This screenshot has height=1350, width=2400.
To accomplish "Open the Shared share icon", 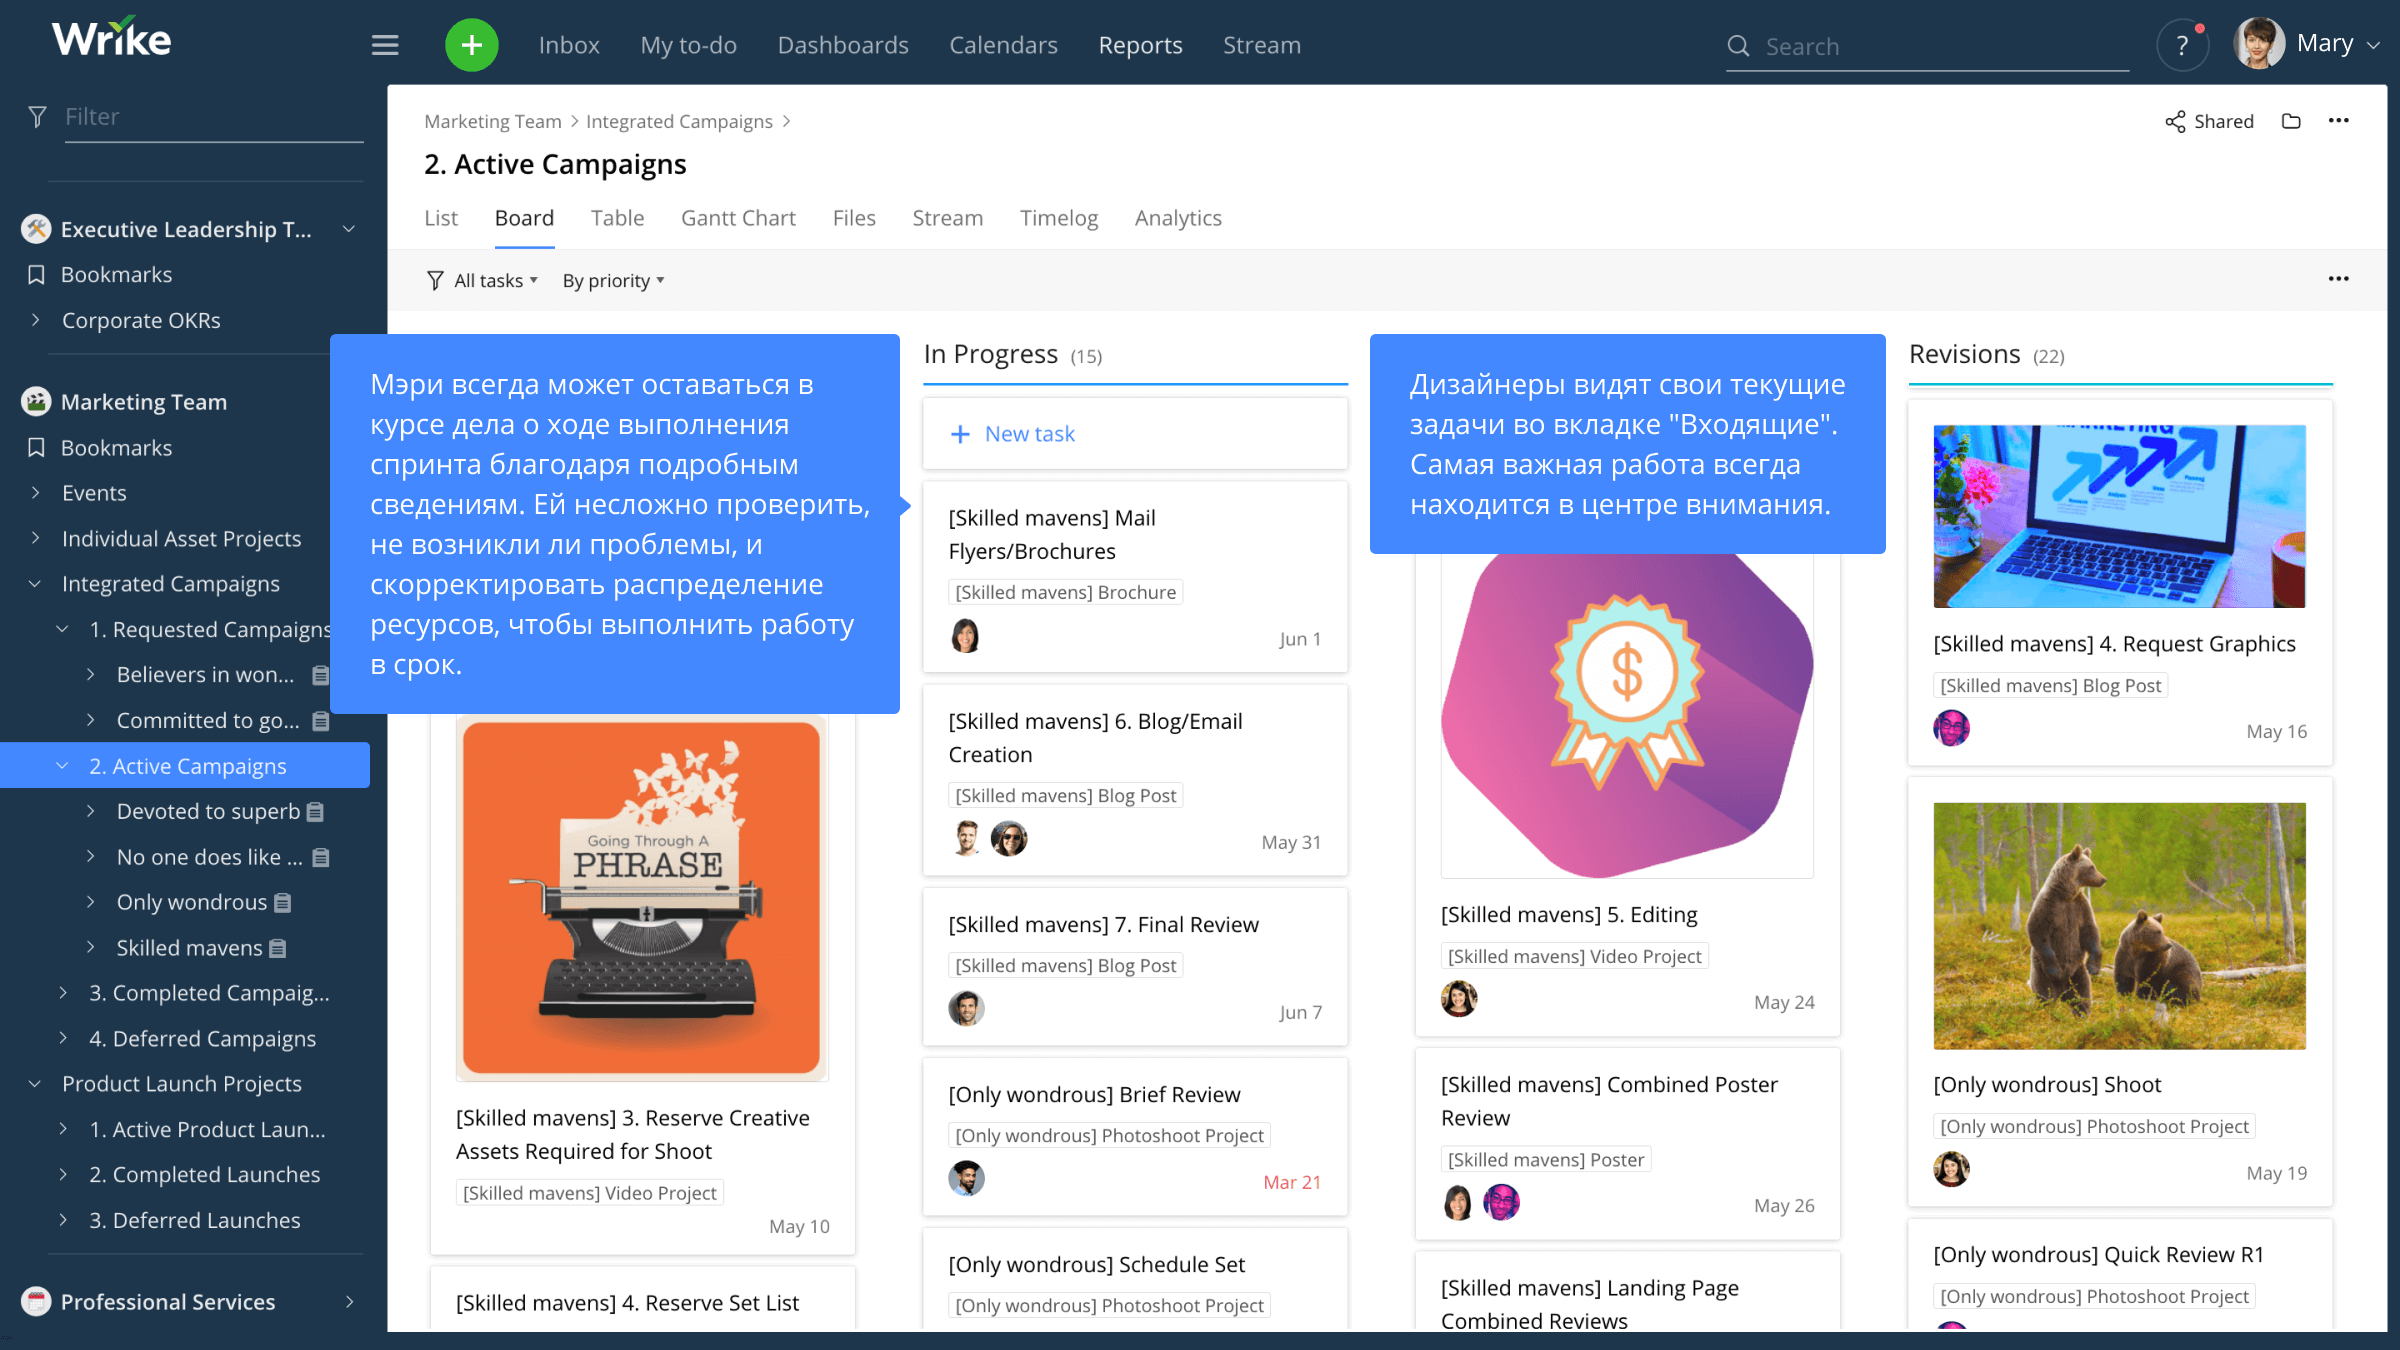I will (2175, 122).
